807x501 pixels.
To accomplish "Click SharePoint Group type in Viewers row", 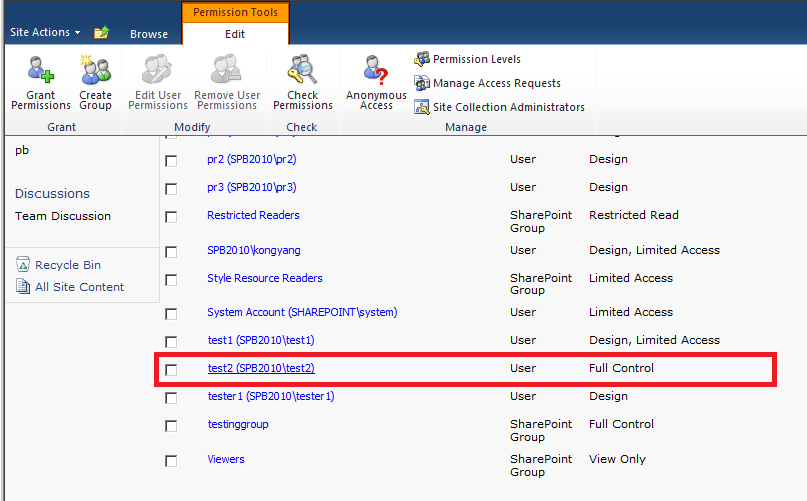I will [540, 465].
